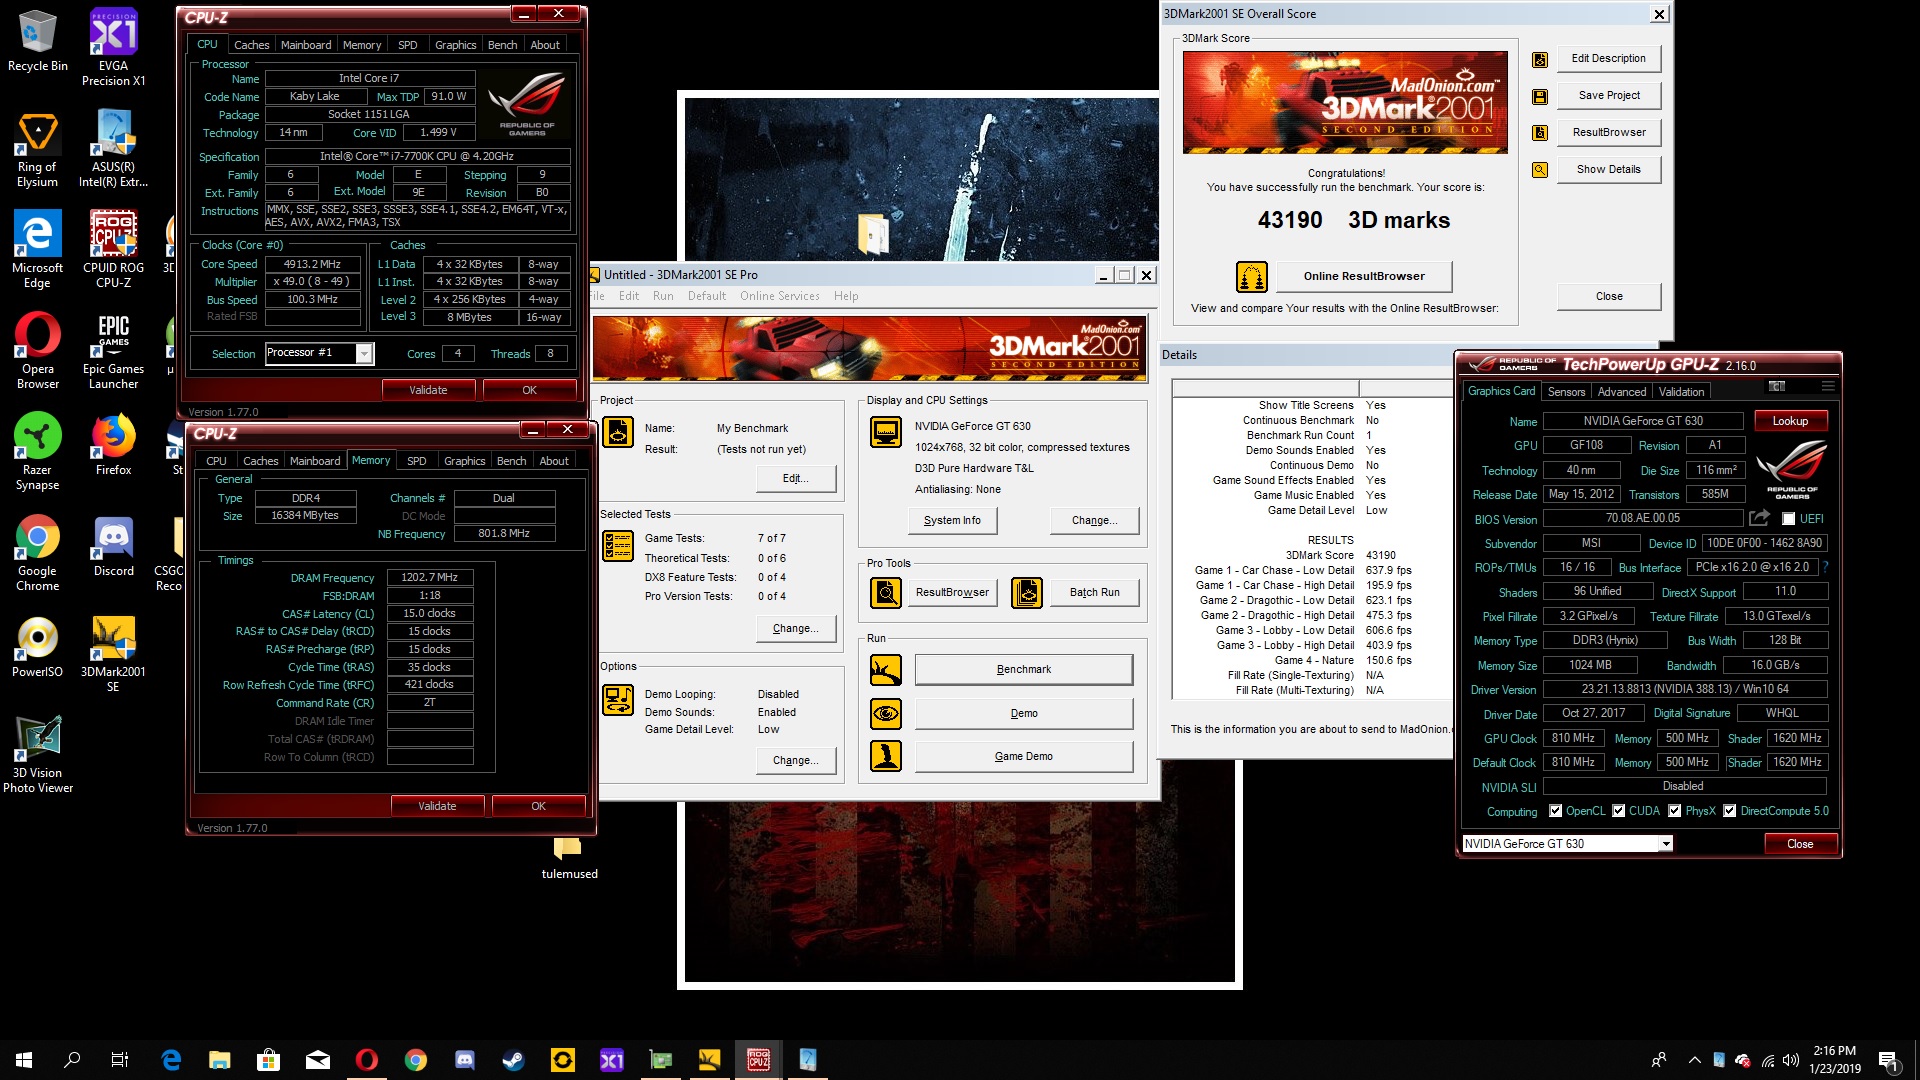Open Razer Synapse desktop icon
Screen dimensions: 1920x1080
tap(37, 452)
